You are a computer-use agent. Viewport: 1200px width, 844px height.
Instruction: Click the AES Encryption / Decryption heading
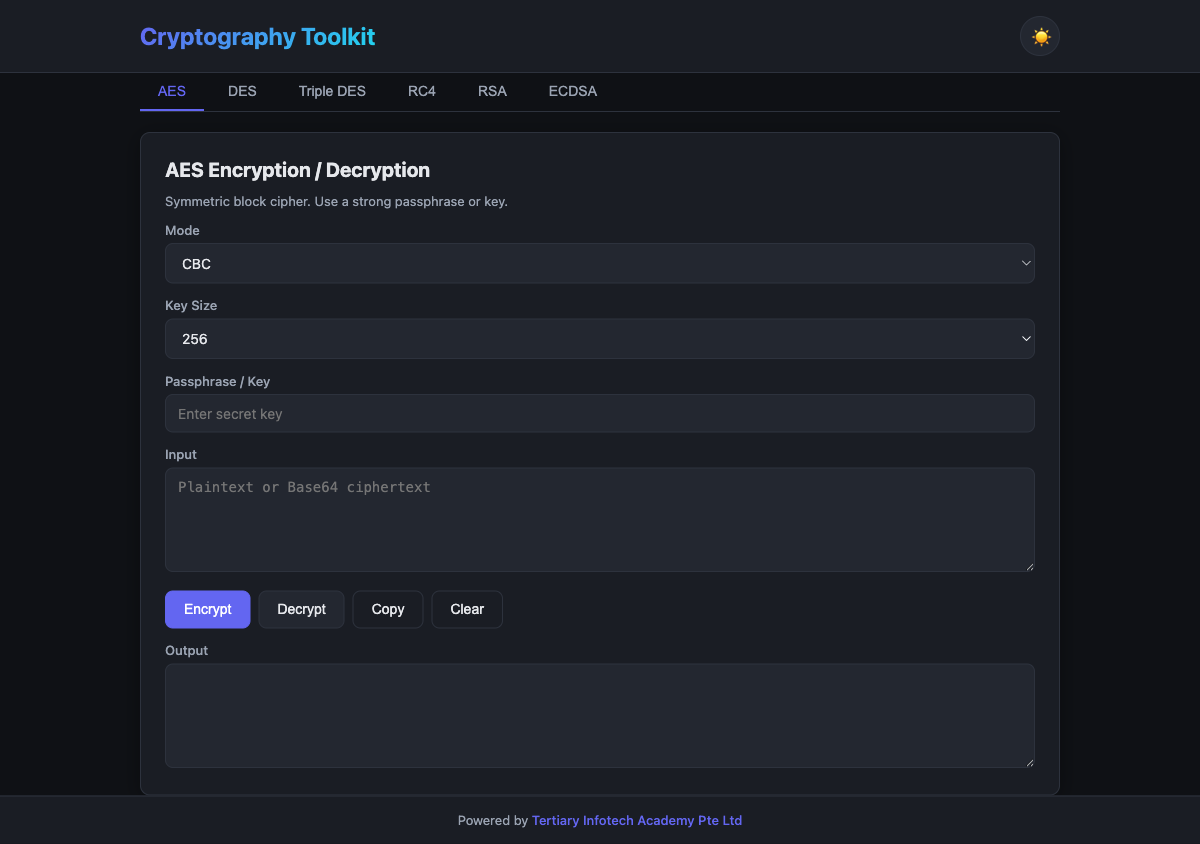(297, 170)
